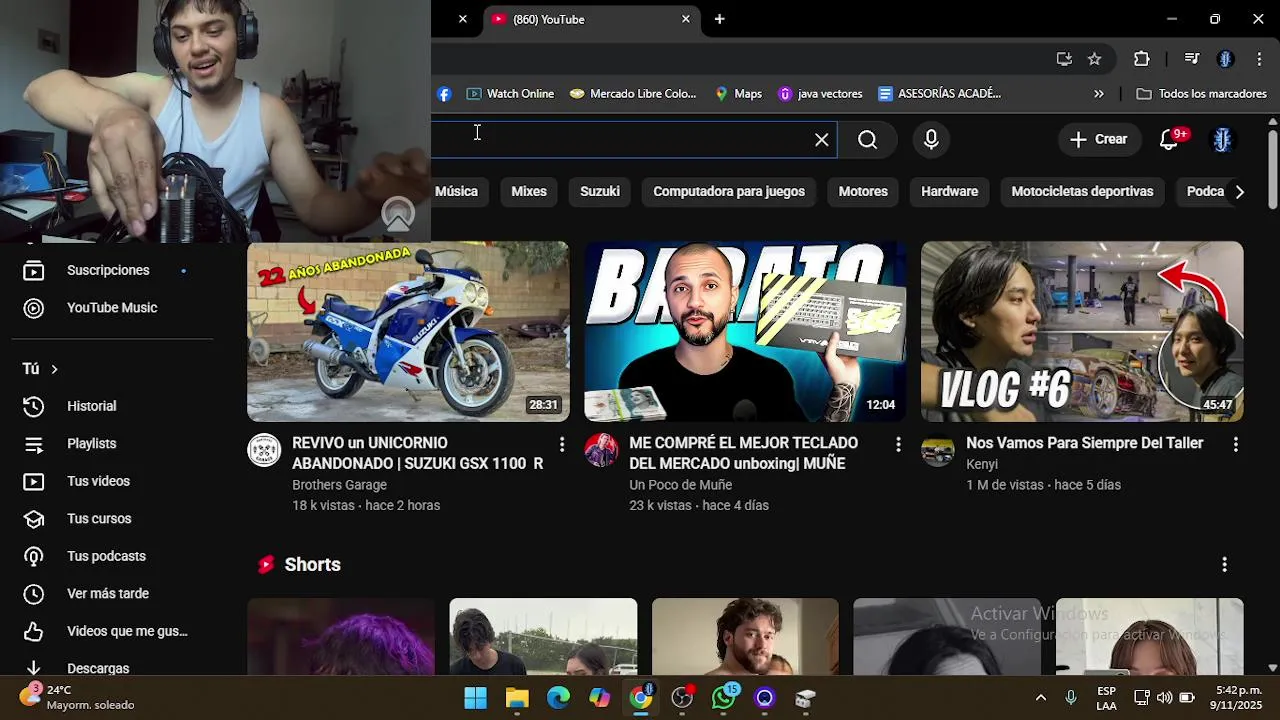Open Un Poco de Muñe channel name
The height and width of the screenshot is (720, 1280).
[x=681, y=485]
